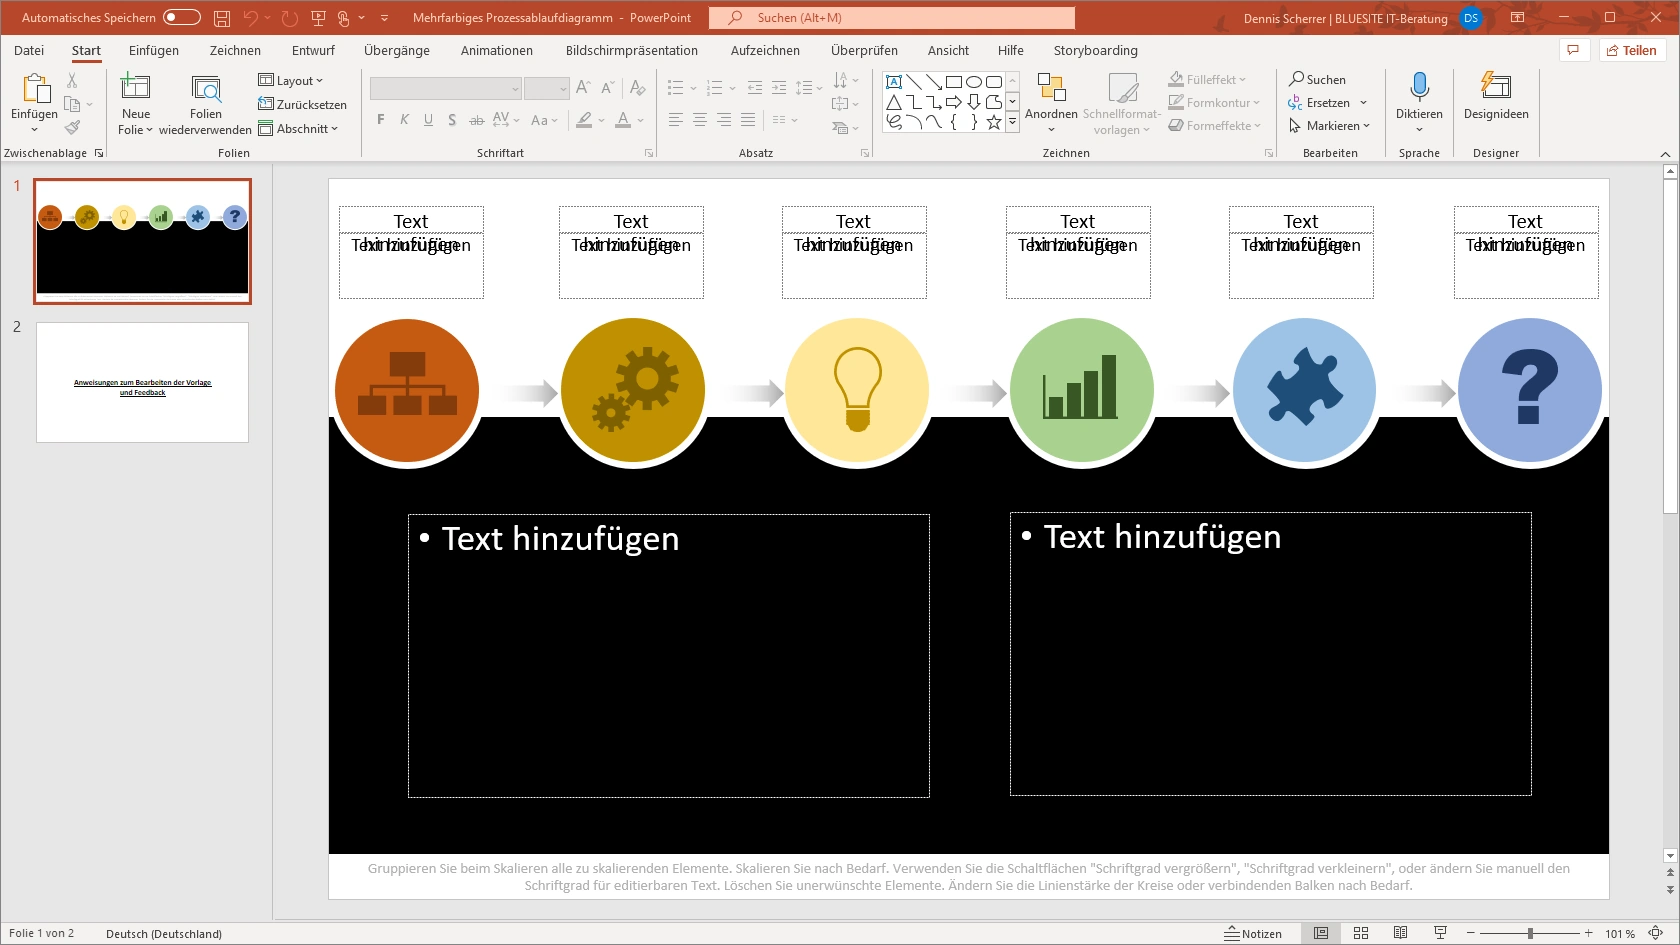Open the Ersetzen dropdown arrow
The height and width of the screenshot is (945, 1680).
click(x=1364, y=103)
